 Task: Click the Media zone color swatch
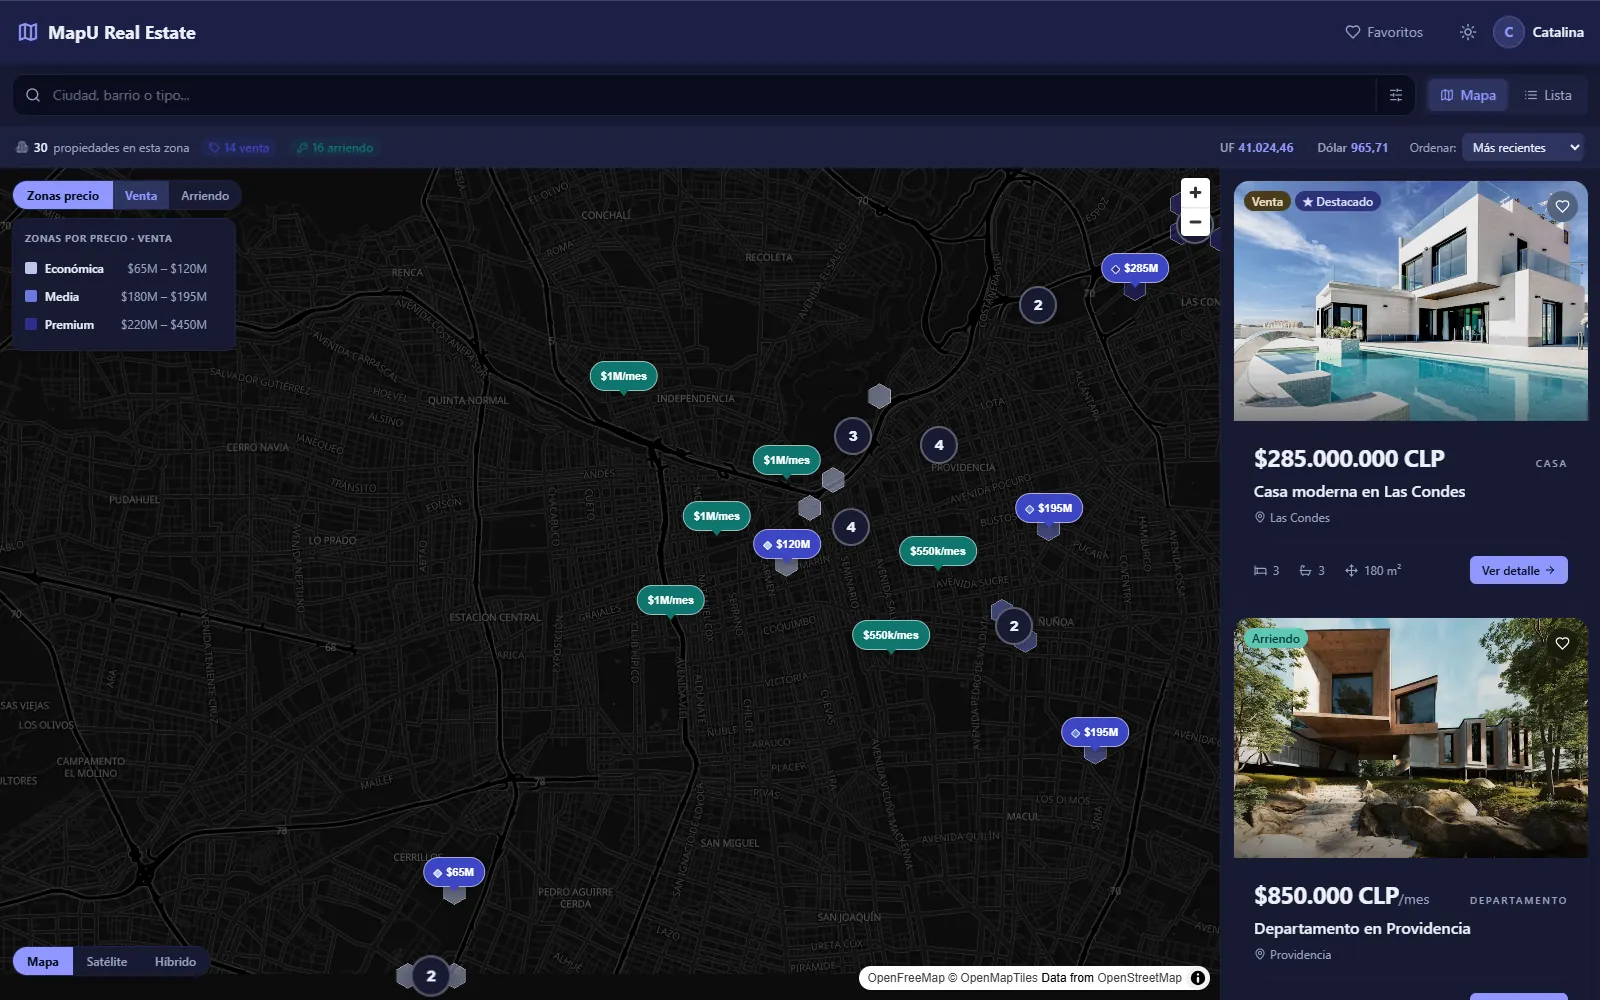[31, 296]
